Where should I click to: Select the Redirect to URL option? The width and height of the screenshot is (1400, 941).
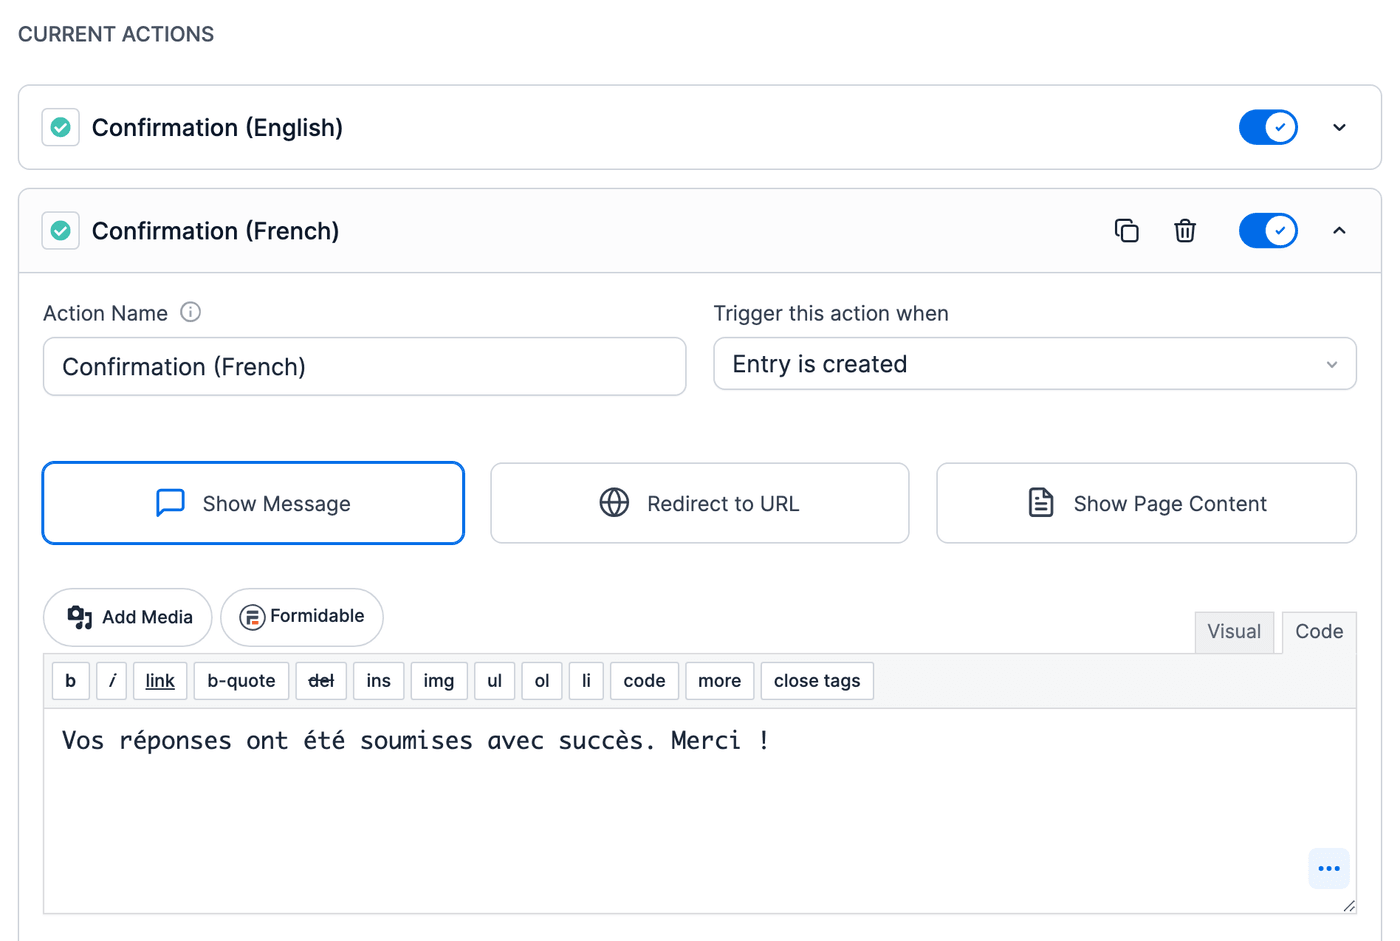pos(700,503)
